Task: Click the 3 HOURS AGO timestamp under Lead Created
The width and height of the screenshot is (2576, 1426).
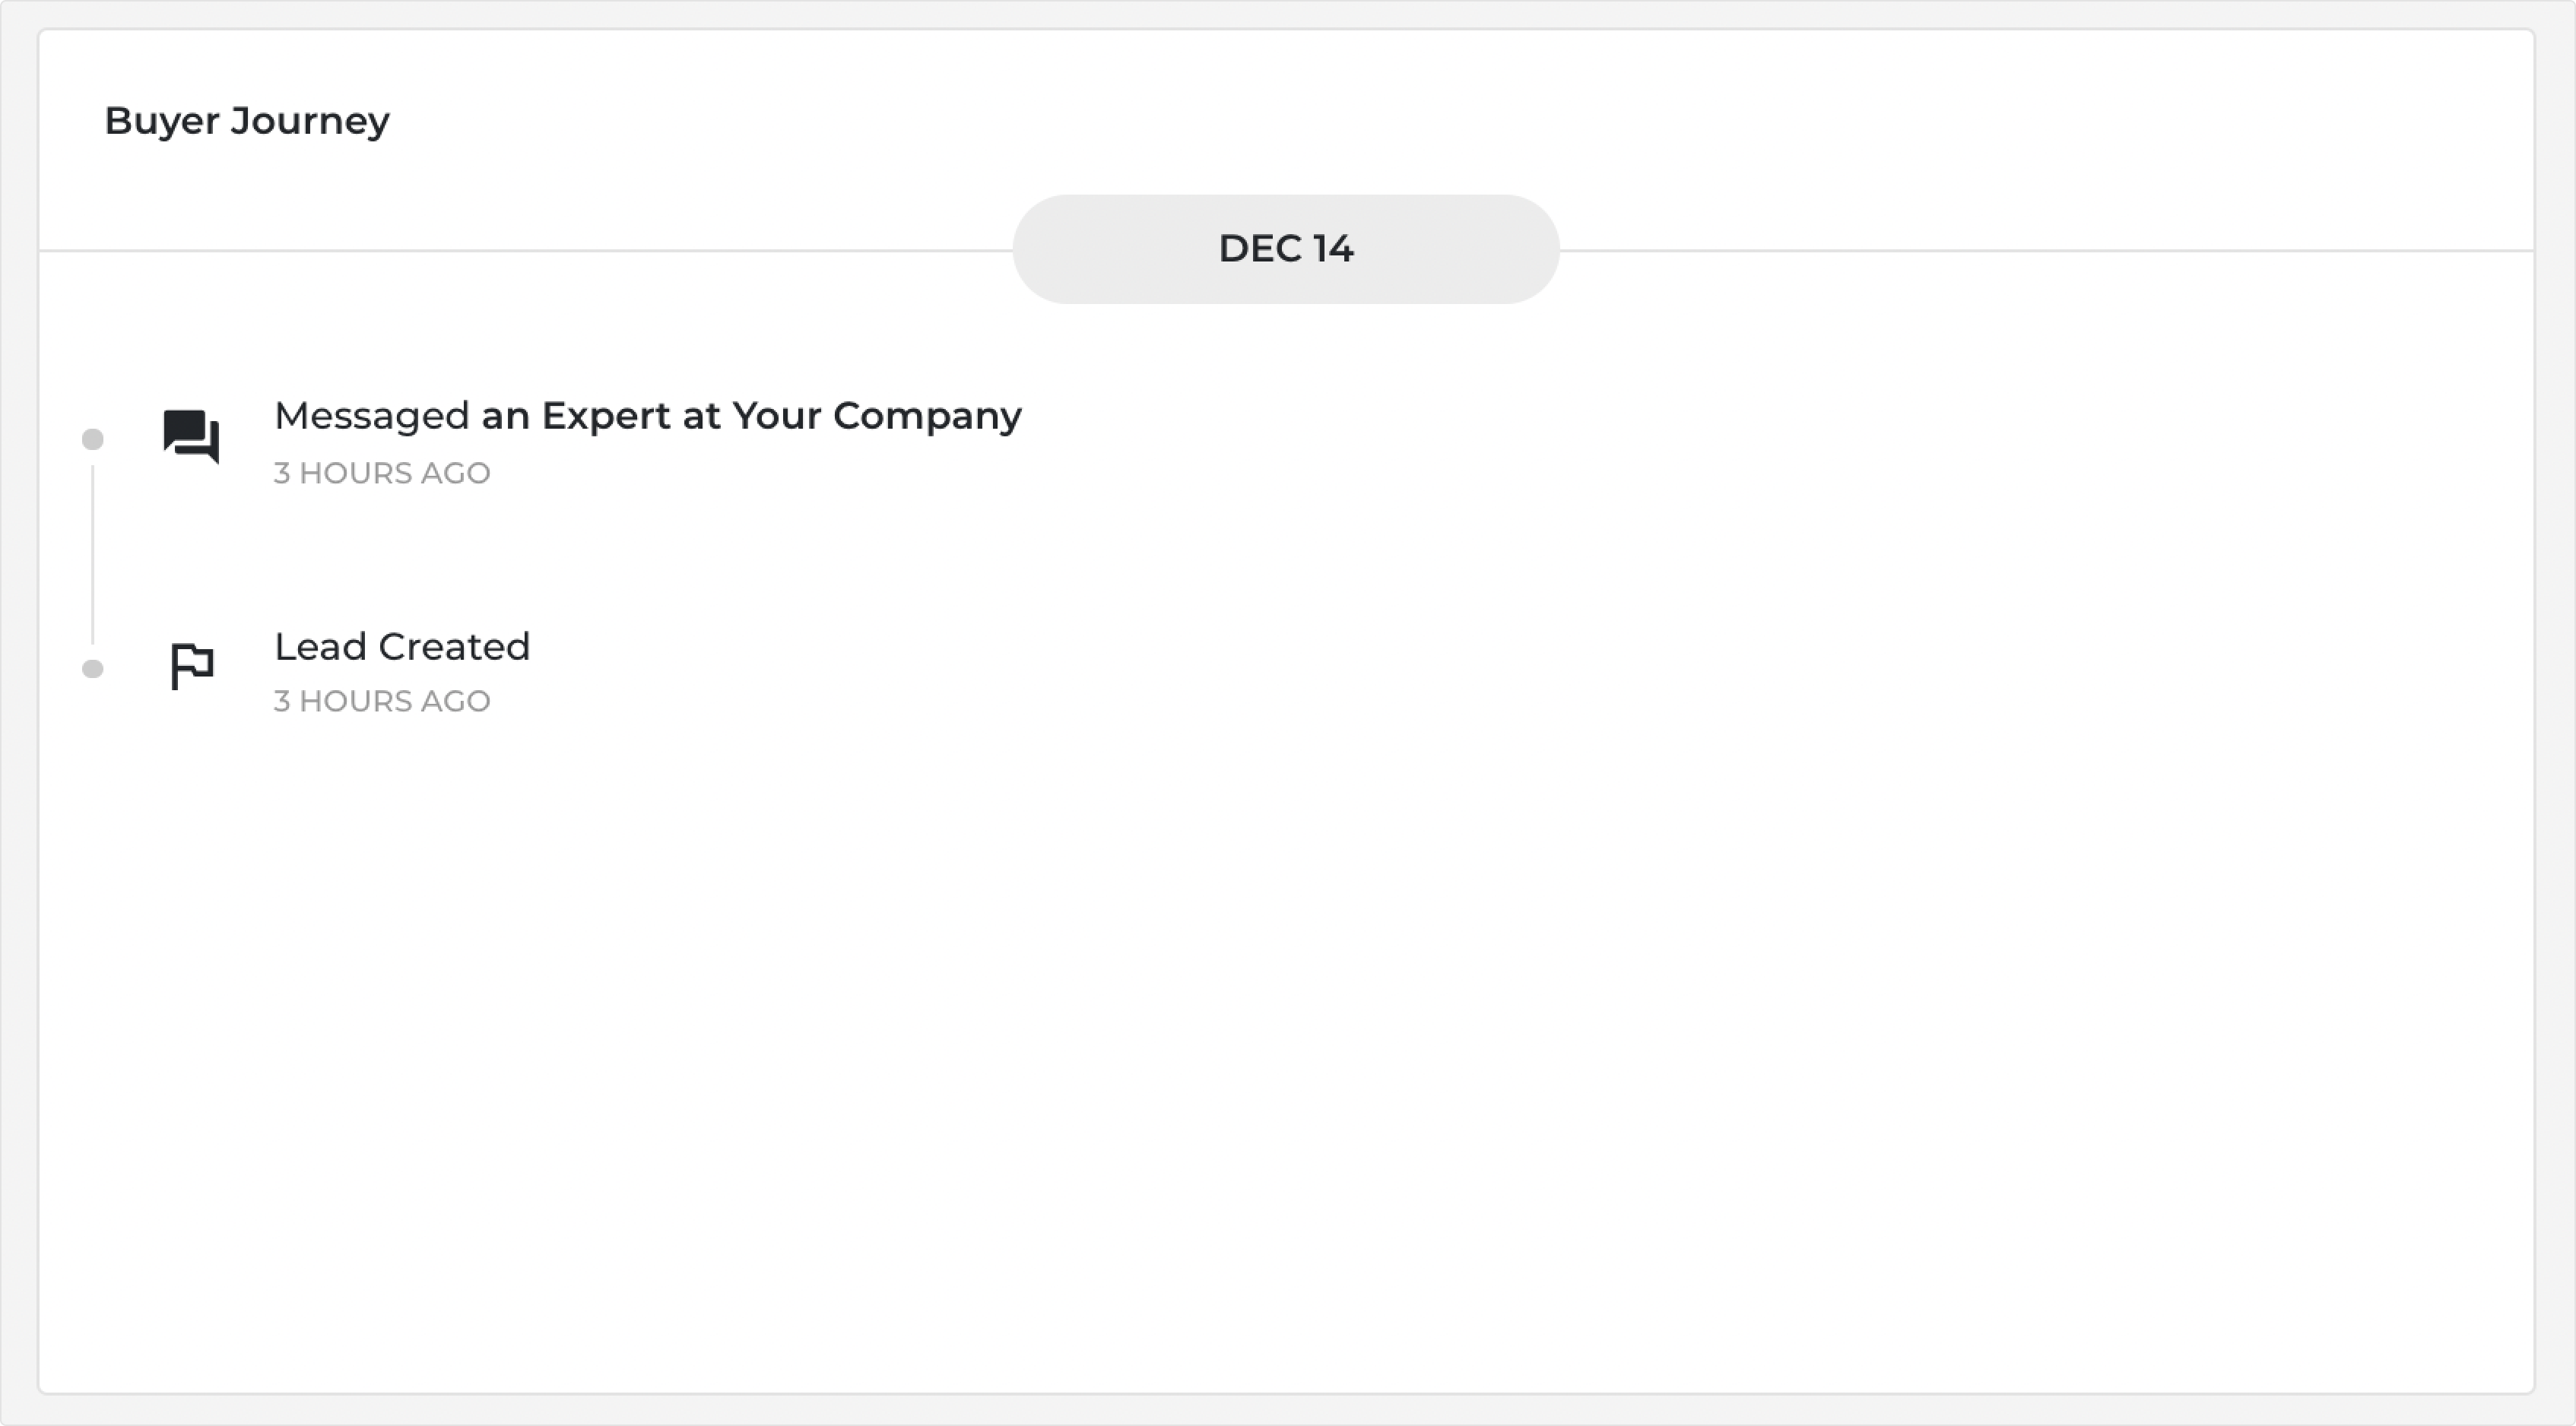Action: coord(382,701)
